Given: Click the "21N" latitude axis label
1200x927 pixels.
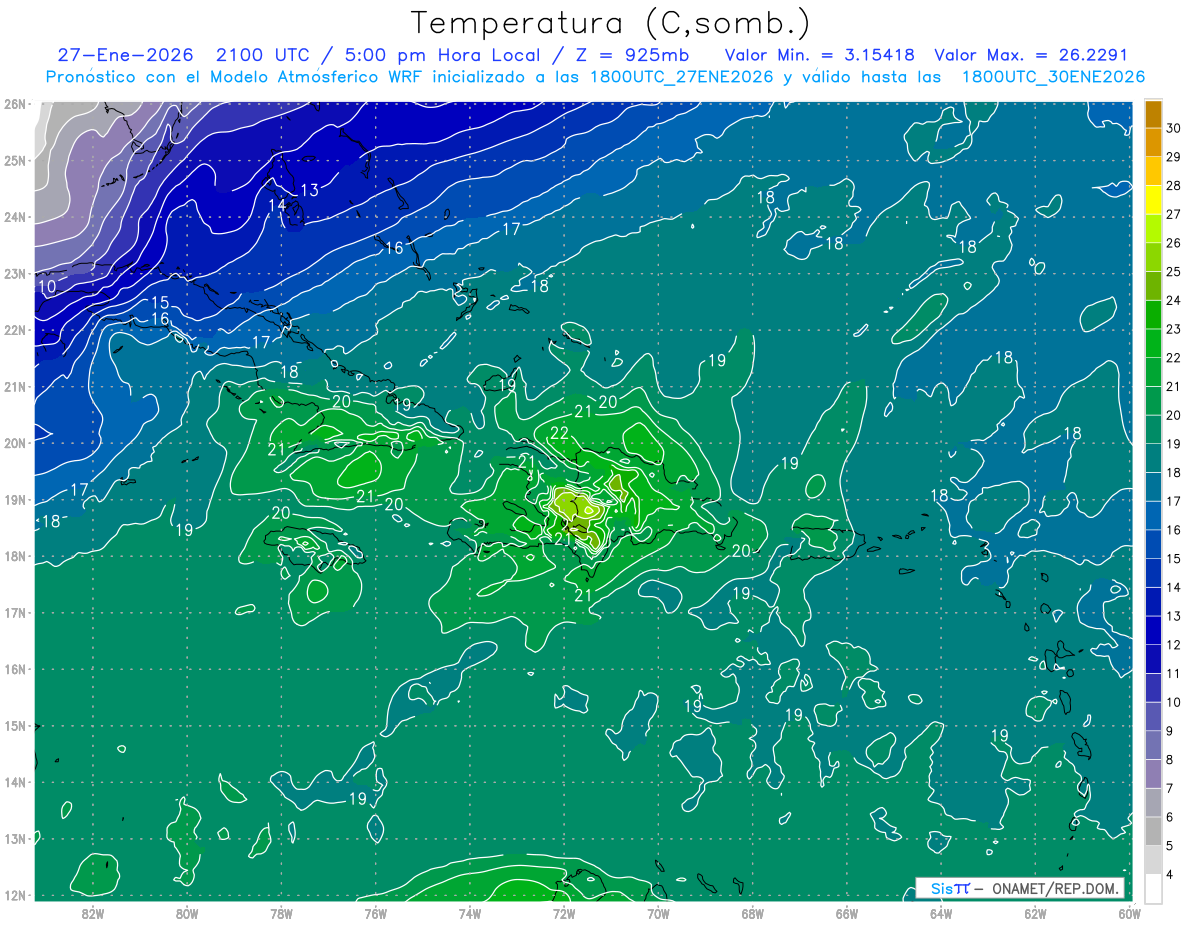Looking at the screenshot, I should coord(14,386).
